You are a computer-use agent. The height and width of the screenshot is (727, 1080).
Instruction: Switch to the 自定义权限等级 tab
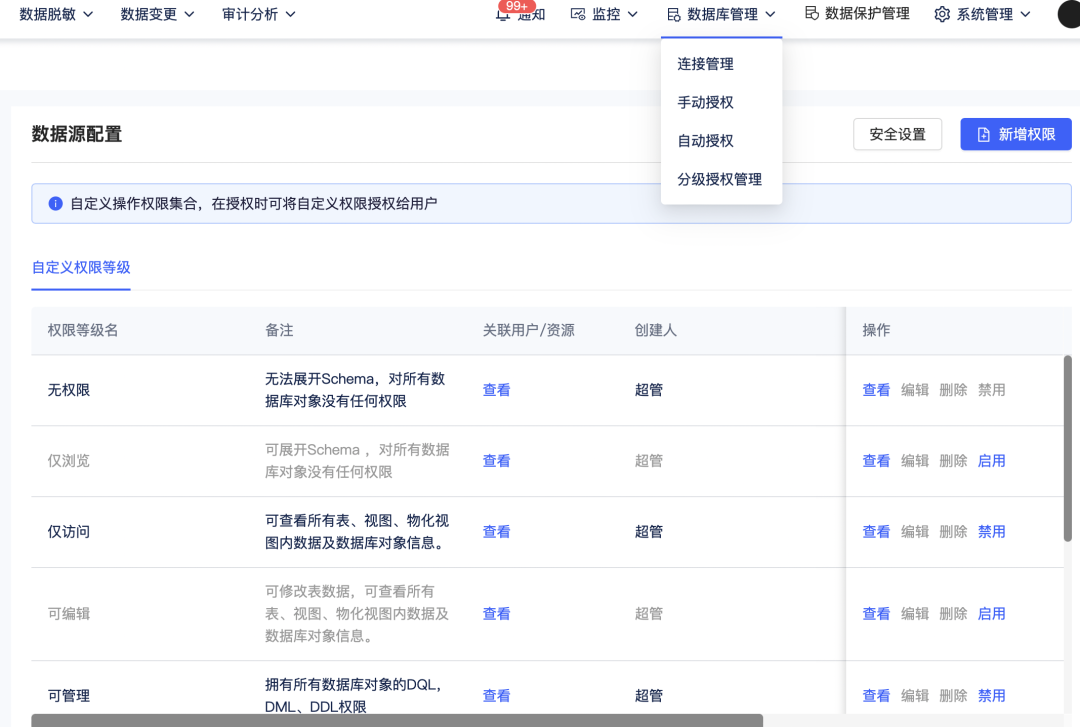(x=80, y=267)
